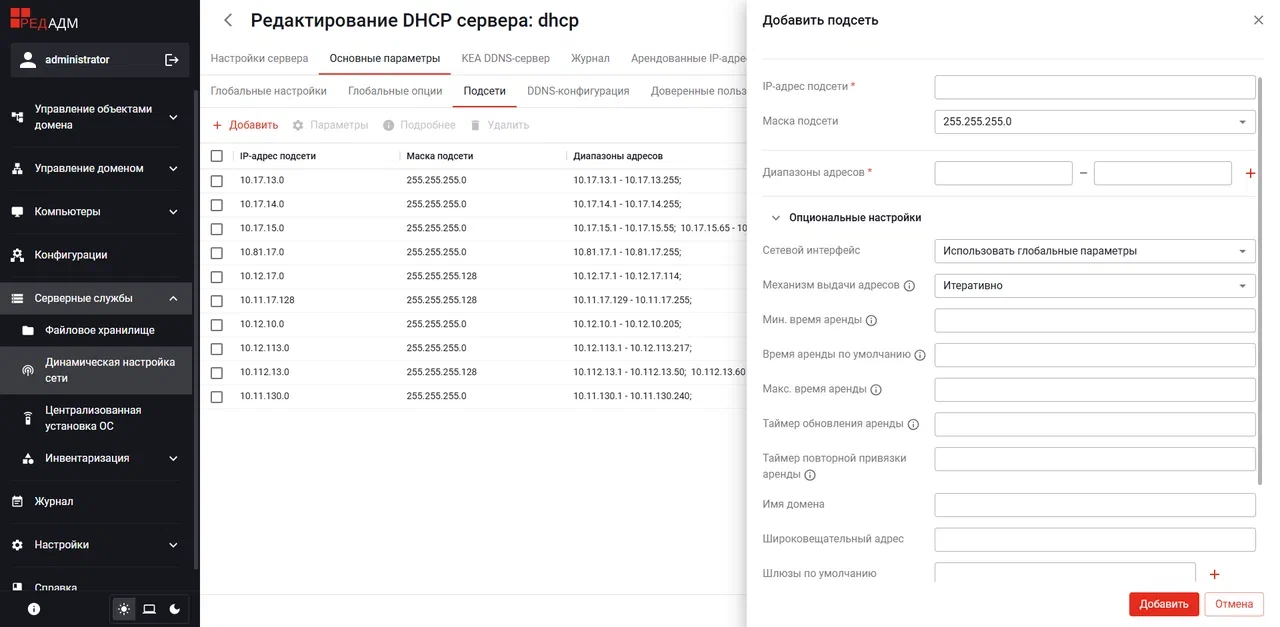Open the Сетевой интерфейс dropdown

pos(1095,251)
